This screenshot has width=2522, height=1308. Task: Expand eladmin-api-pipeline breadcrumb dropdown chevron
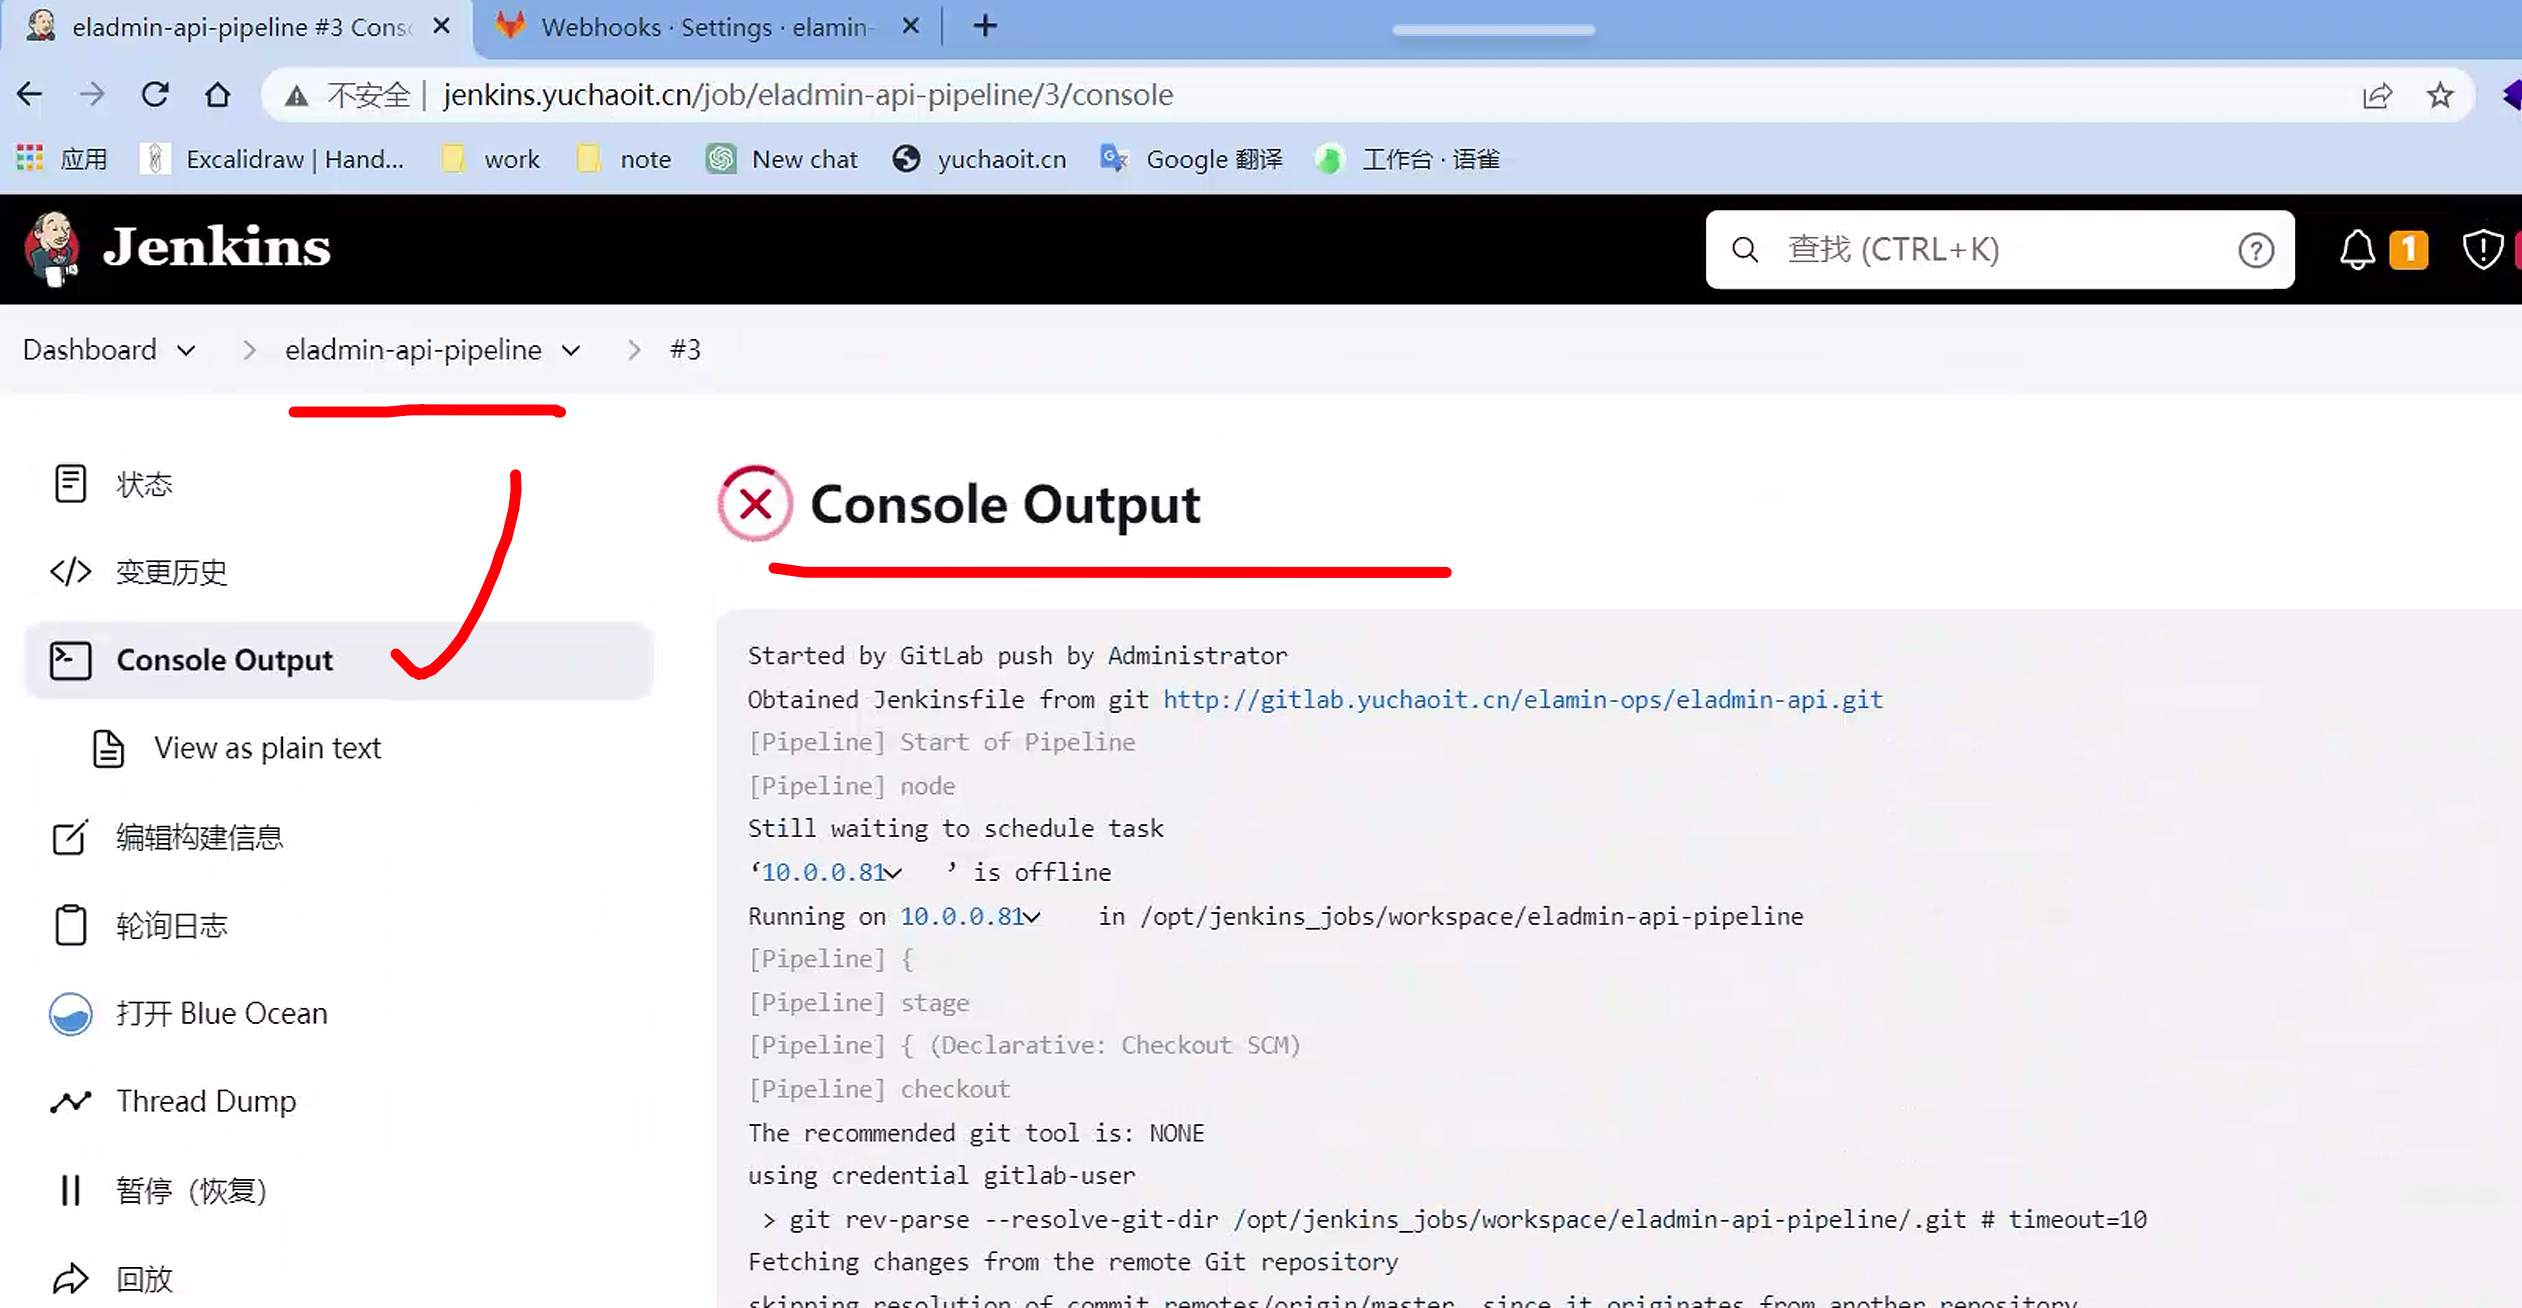571,351
